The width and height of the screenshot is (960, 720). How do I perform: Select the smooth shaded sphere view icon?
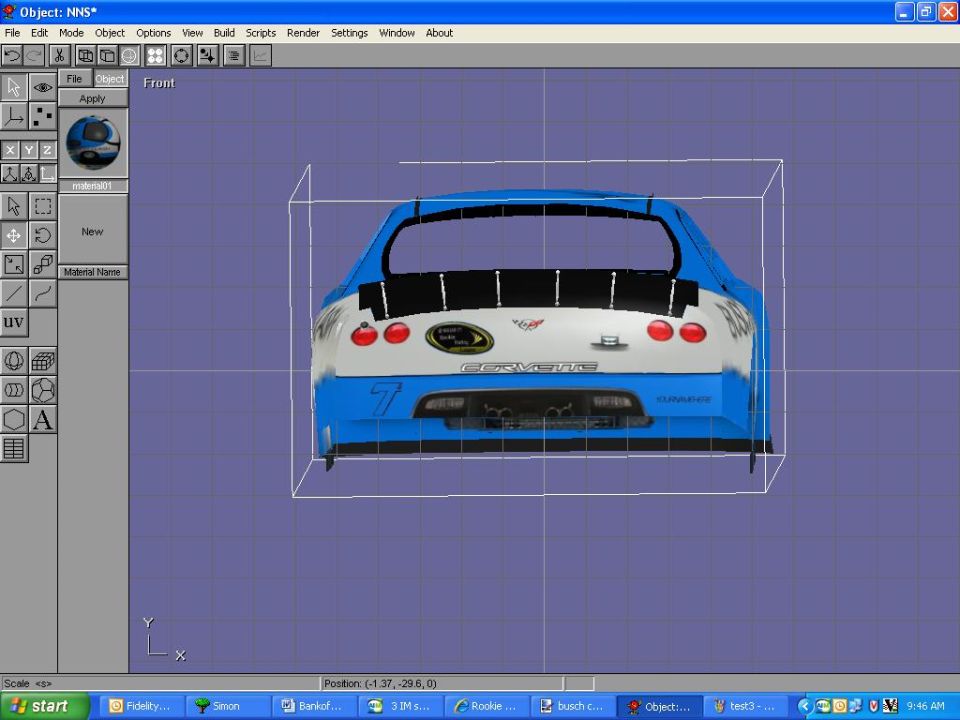coord(129,56)
